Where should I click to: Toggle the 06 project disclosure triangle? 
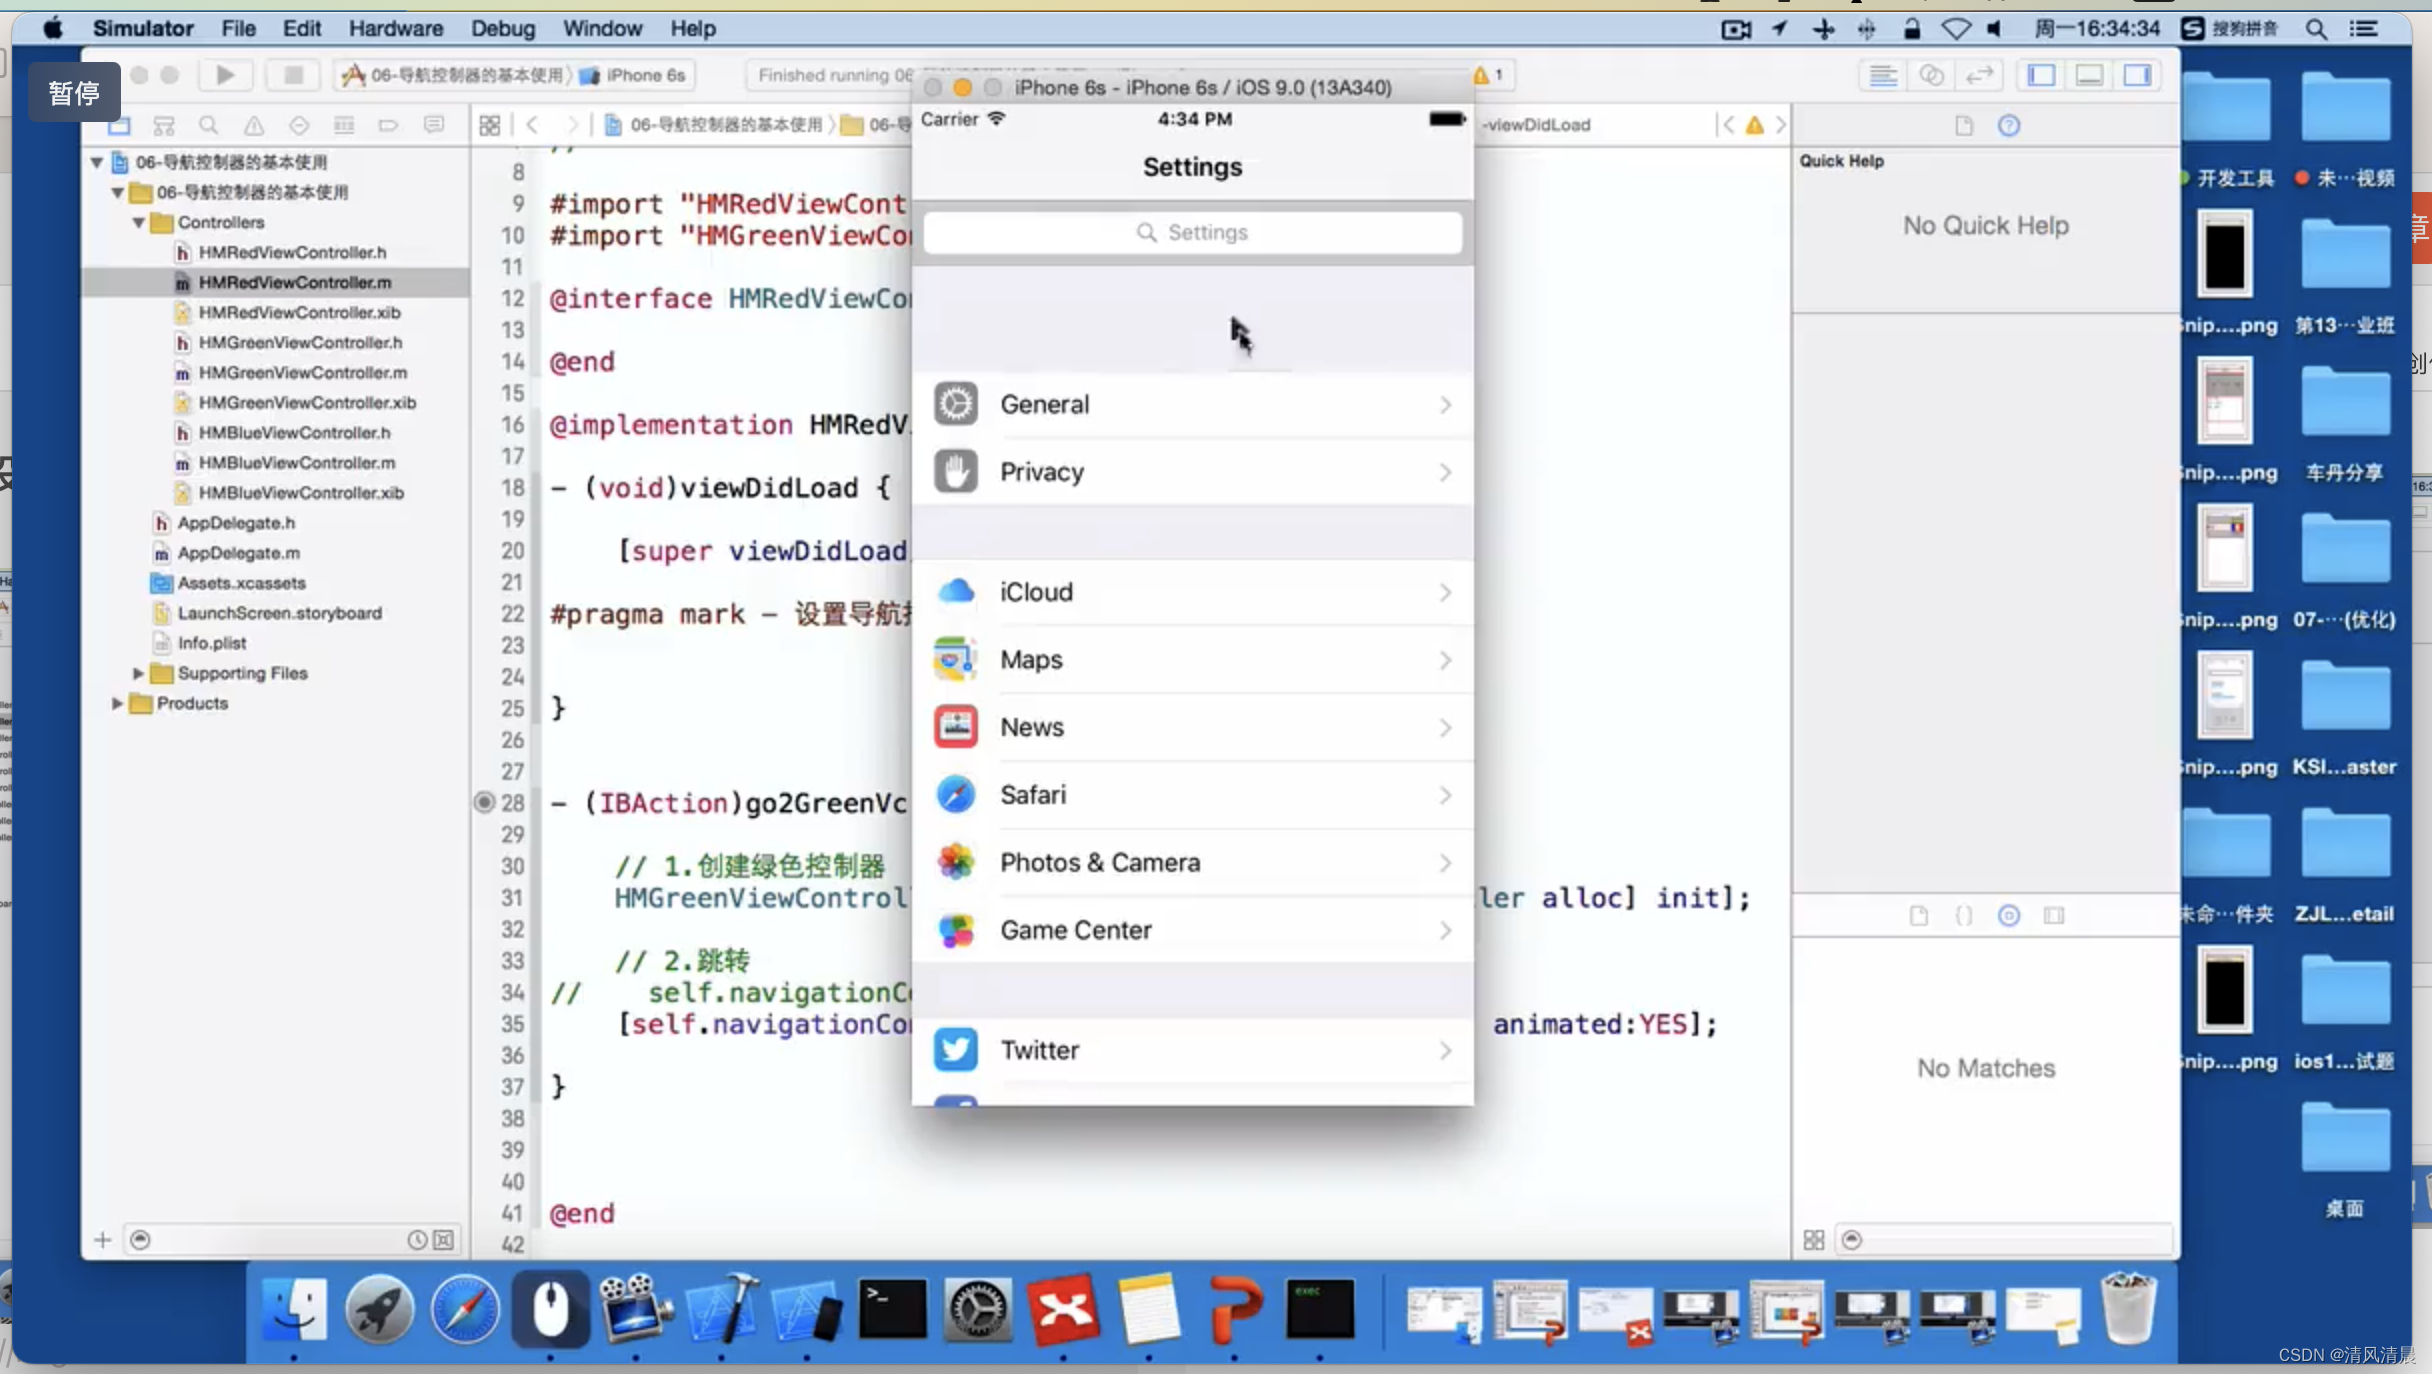(95, 160)
